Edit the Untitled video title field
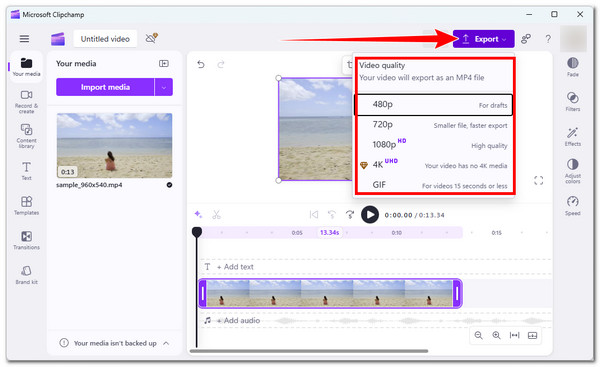Image resolution: width=600 pixels, height=367 pixels. point(105,39)
